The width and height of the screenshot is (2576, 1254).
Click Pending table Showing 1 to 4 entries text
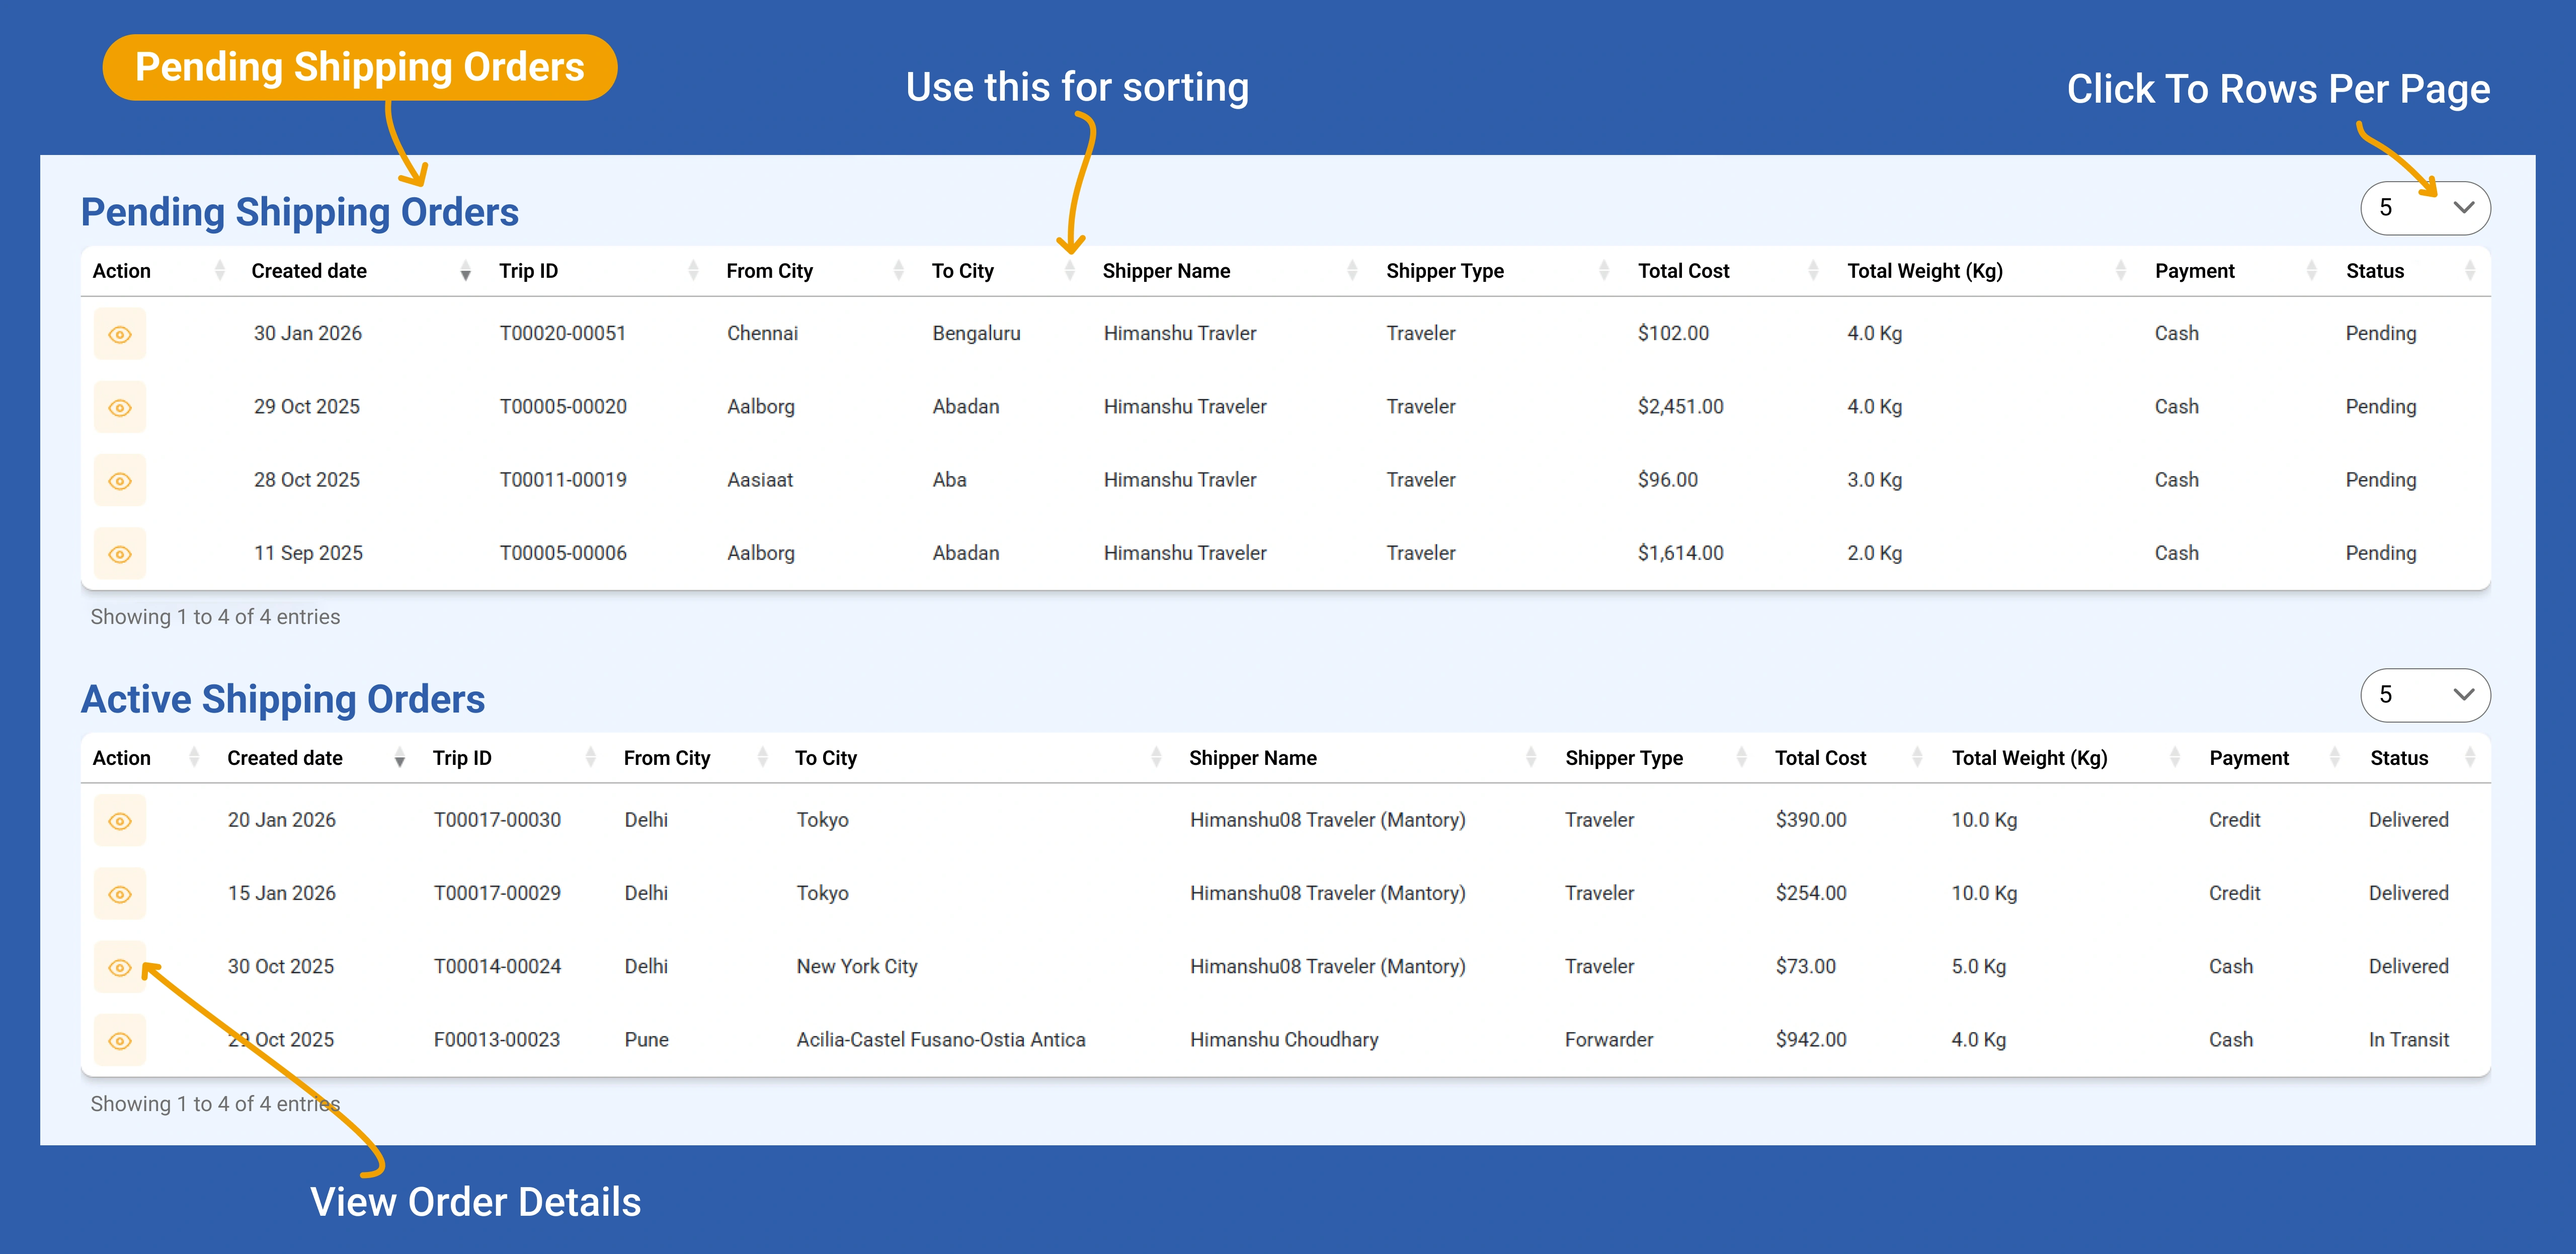[x=215, y=617]
